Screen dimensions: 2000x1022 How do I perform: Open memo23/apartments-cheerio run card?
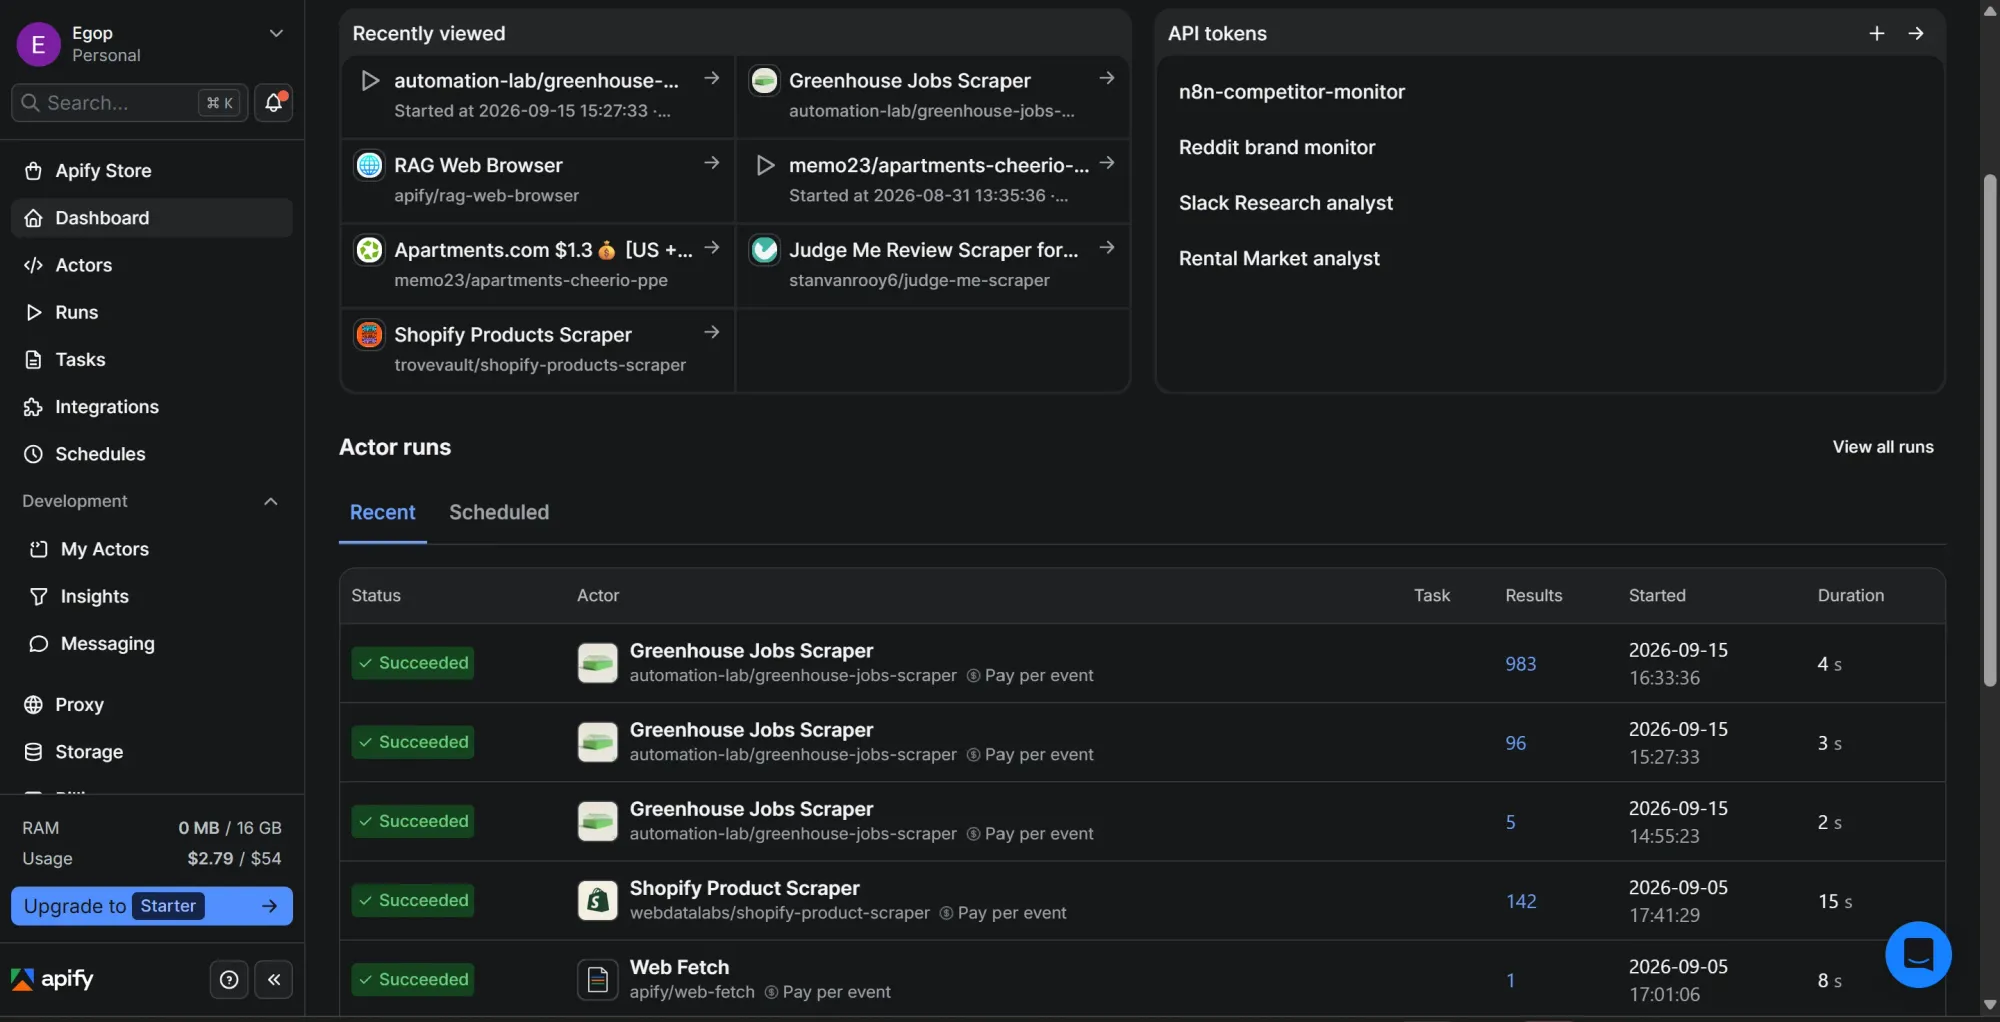(x=933, y=180)
